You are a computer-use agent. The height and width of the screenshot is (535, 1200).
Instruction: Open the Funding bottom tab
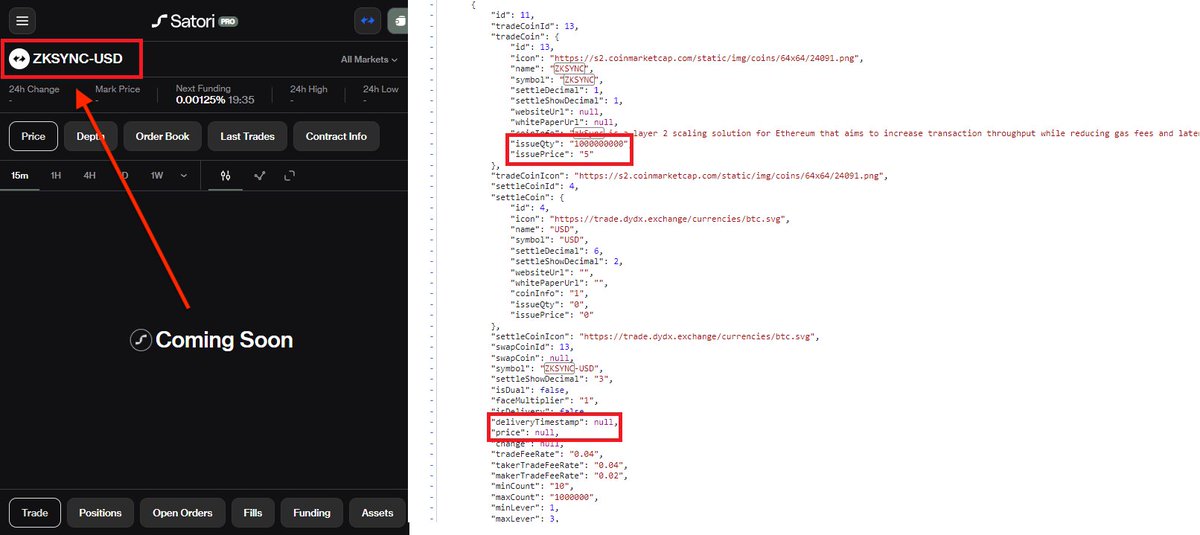(311, 513)
